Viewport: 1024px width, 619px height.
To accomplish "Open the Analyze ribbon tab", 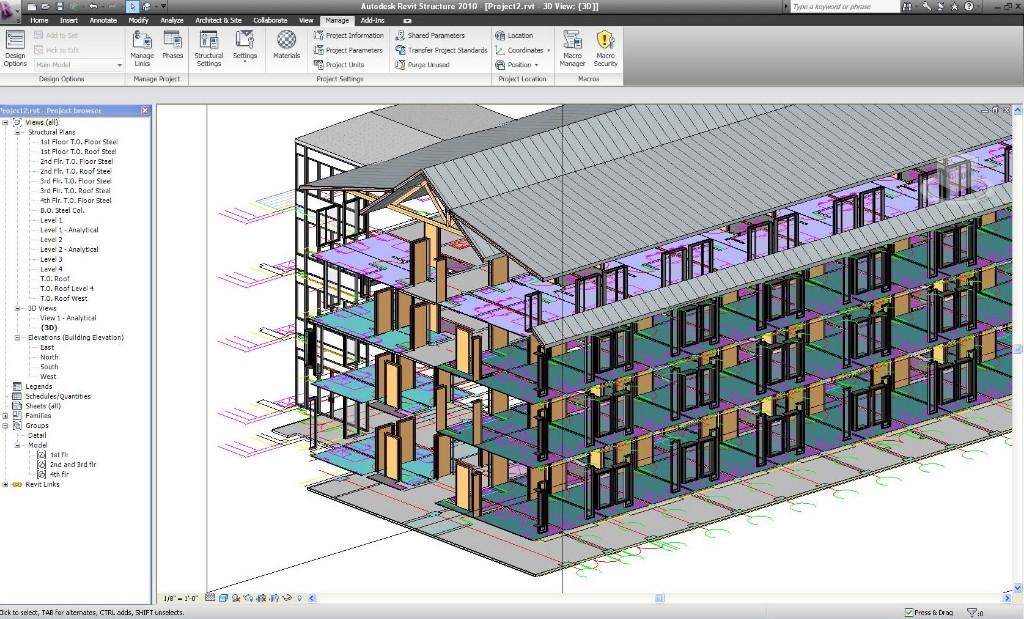I will coord(172,20).
